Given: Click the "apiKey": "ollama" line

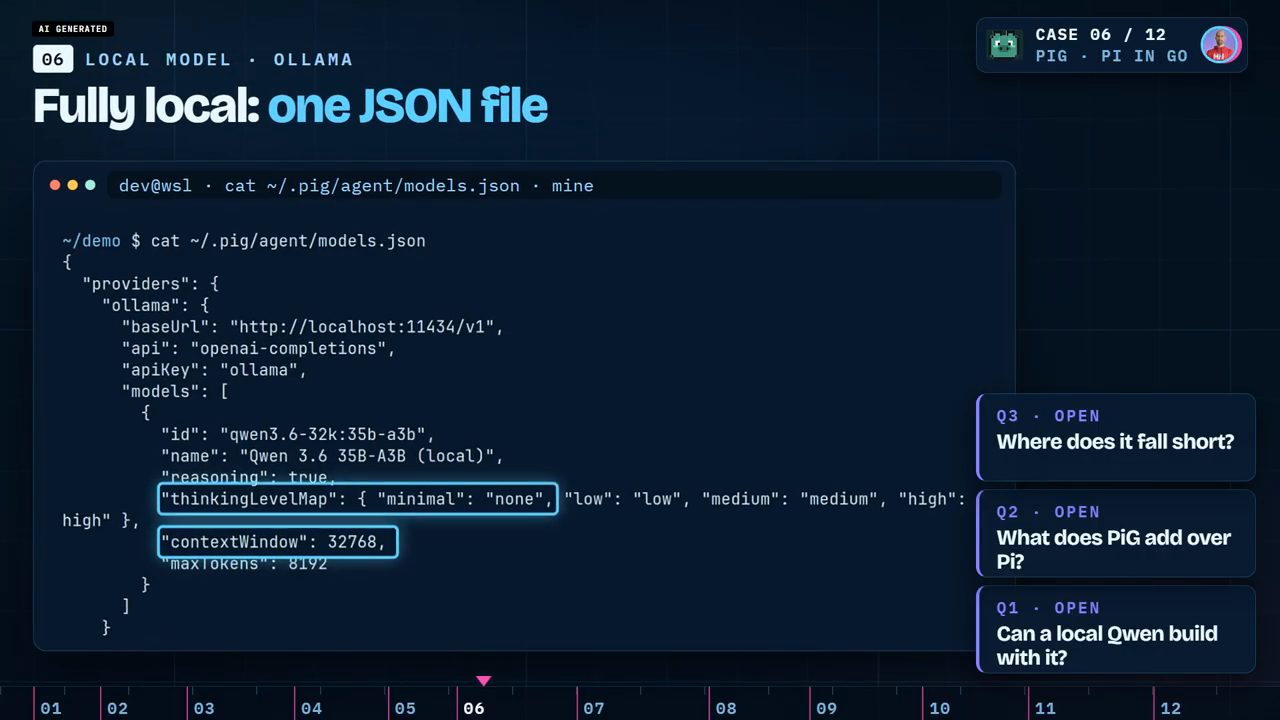Looking at the screenshot, I should (x=214, y=370).
